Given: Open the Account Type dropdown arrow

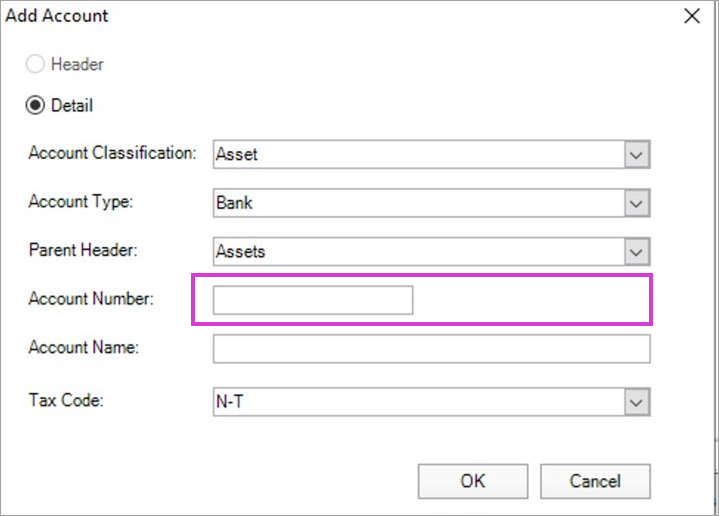Looking at the screenshot, I should [637, 203].
